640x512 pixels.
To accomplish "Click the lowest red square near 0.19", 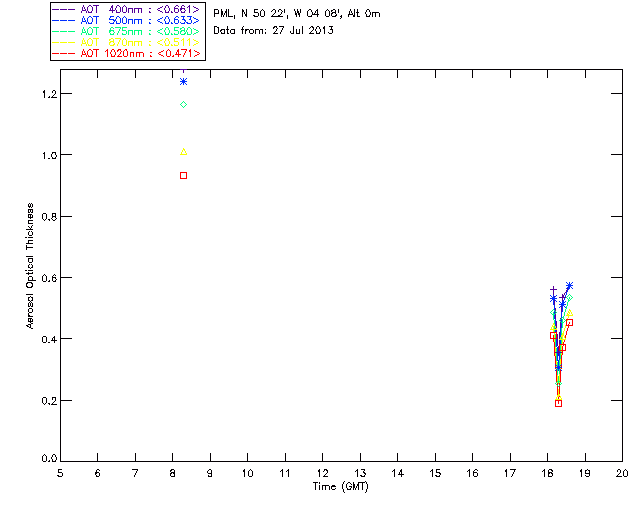I will pos(558,403).
